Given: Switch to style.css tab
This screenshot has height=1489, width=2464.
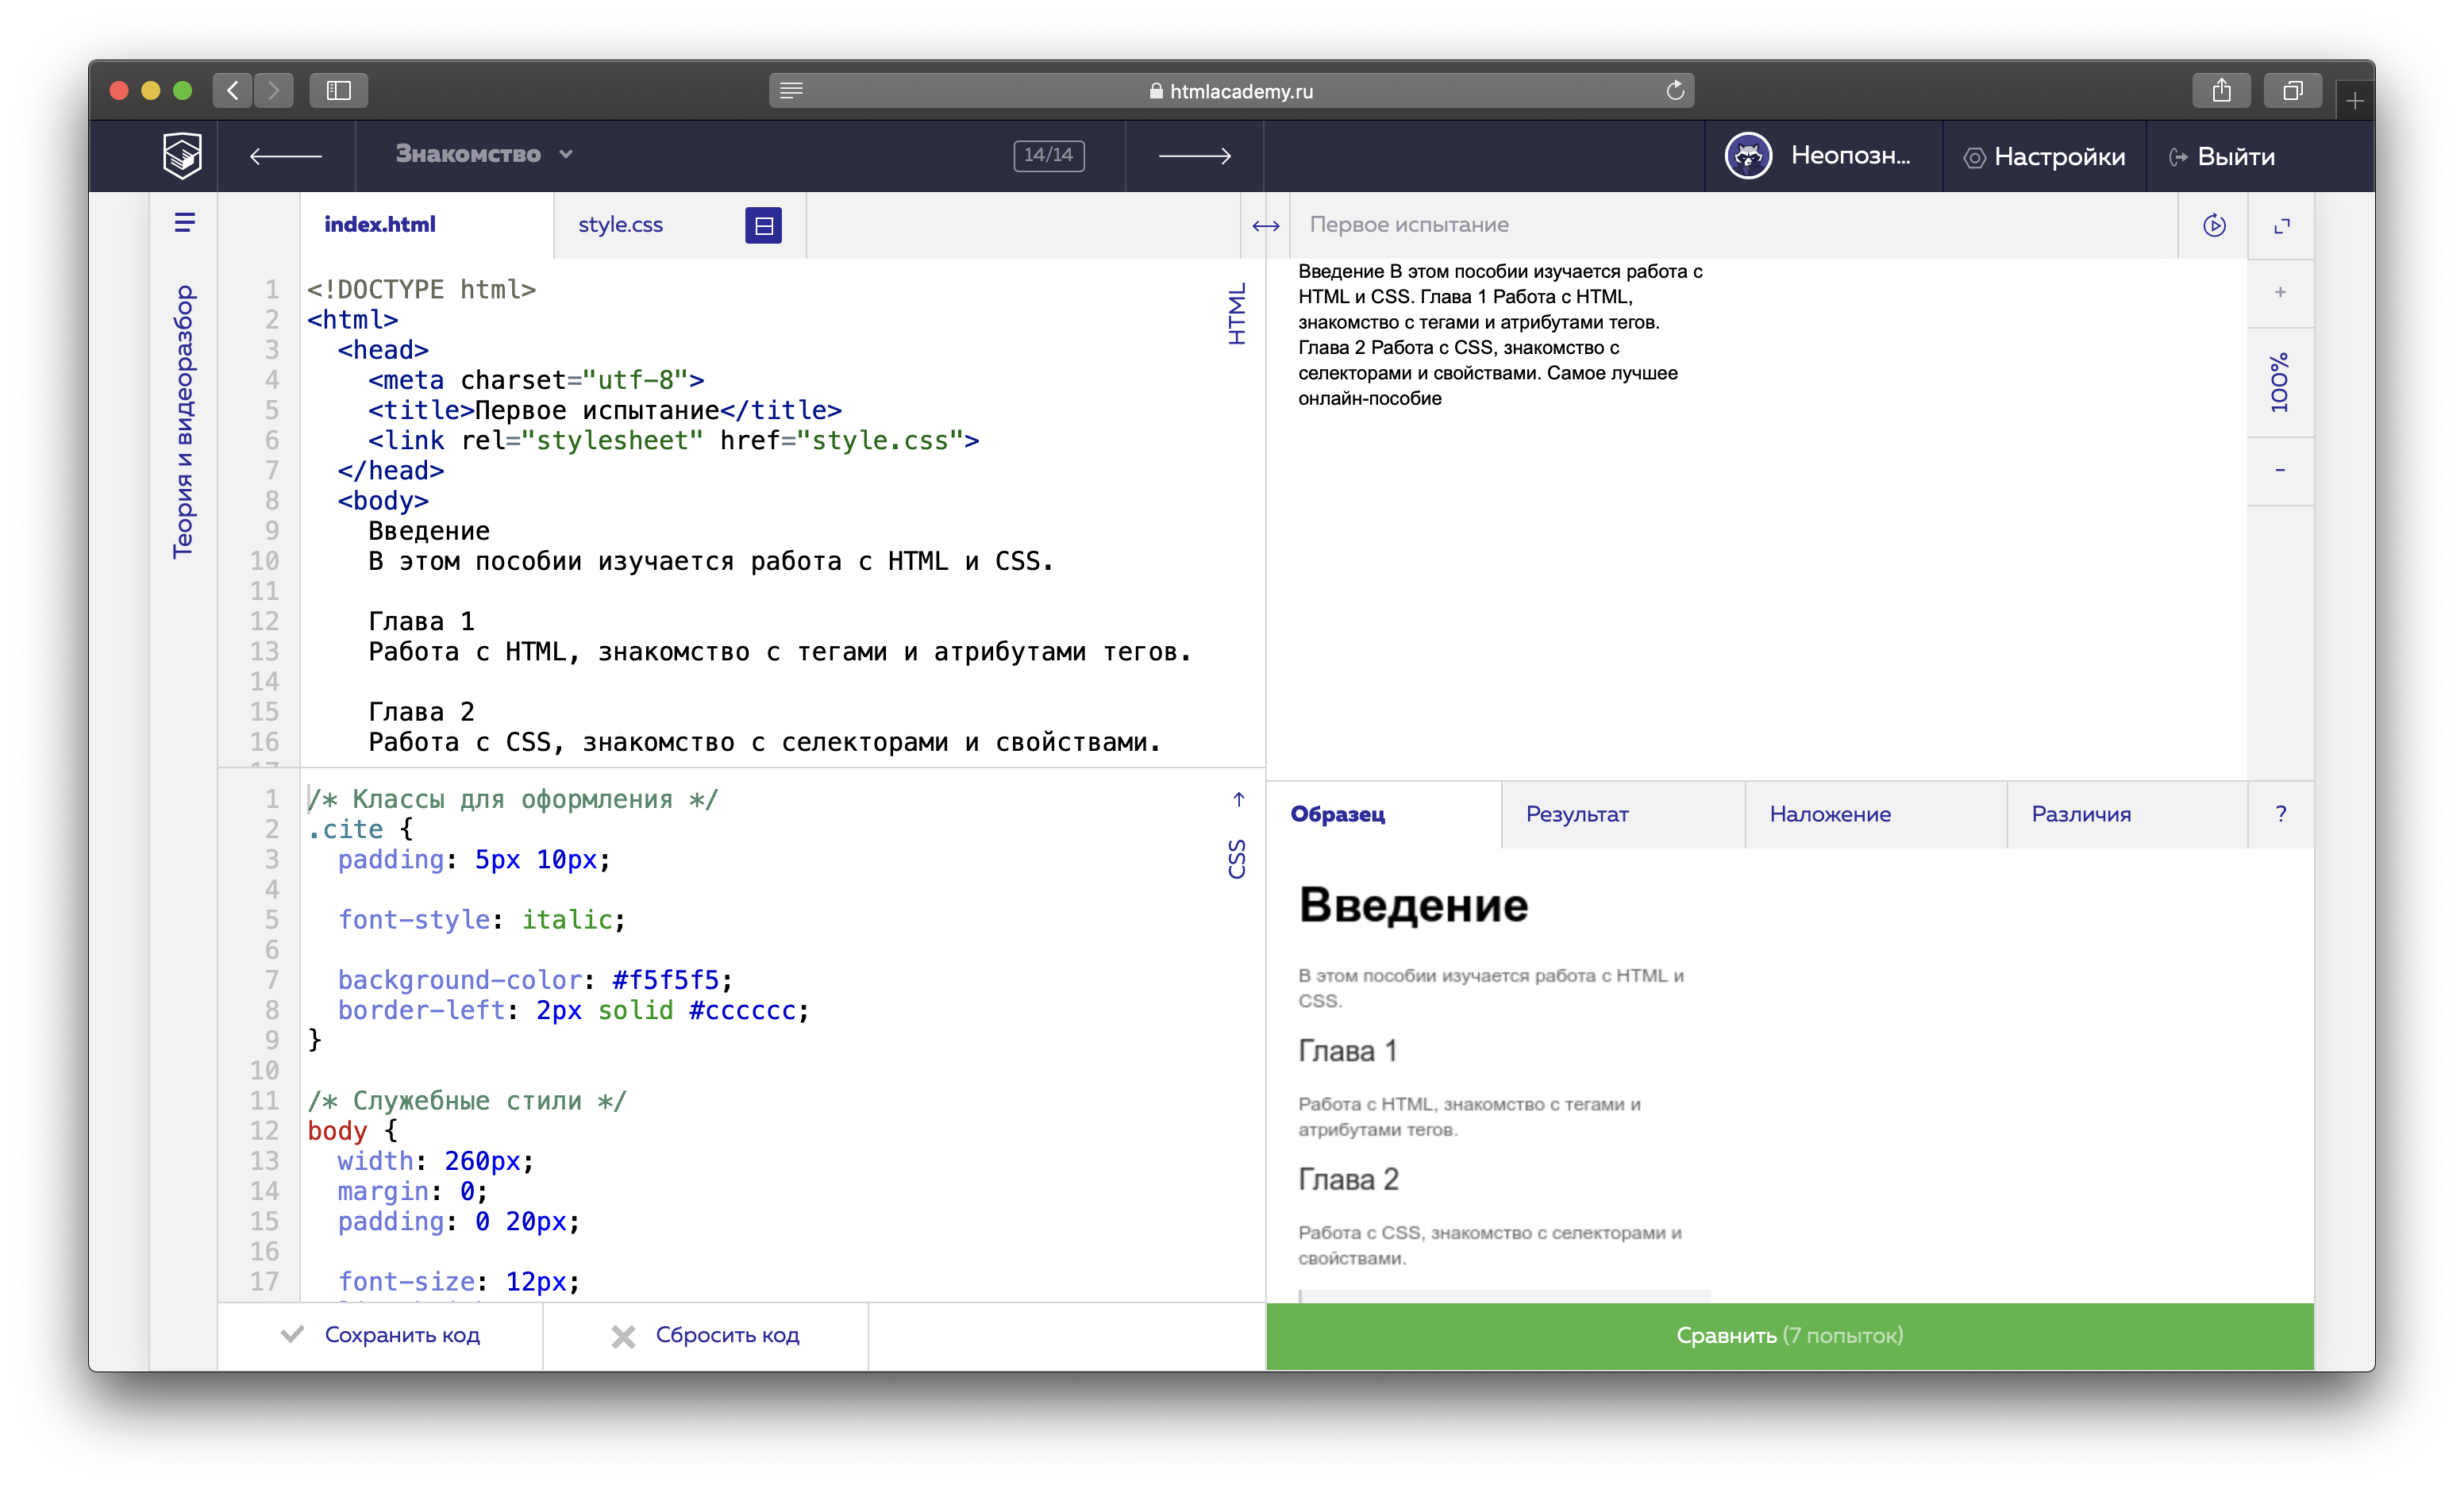Looking at the screenshot, I should (x=620, y=225).
